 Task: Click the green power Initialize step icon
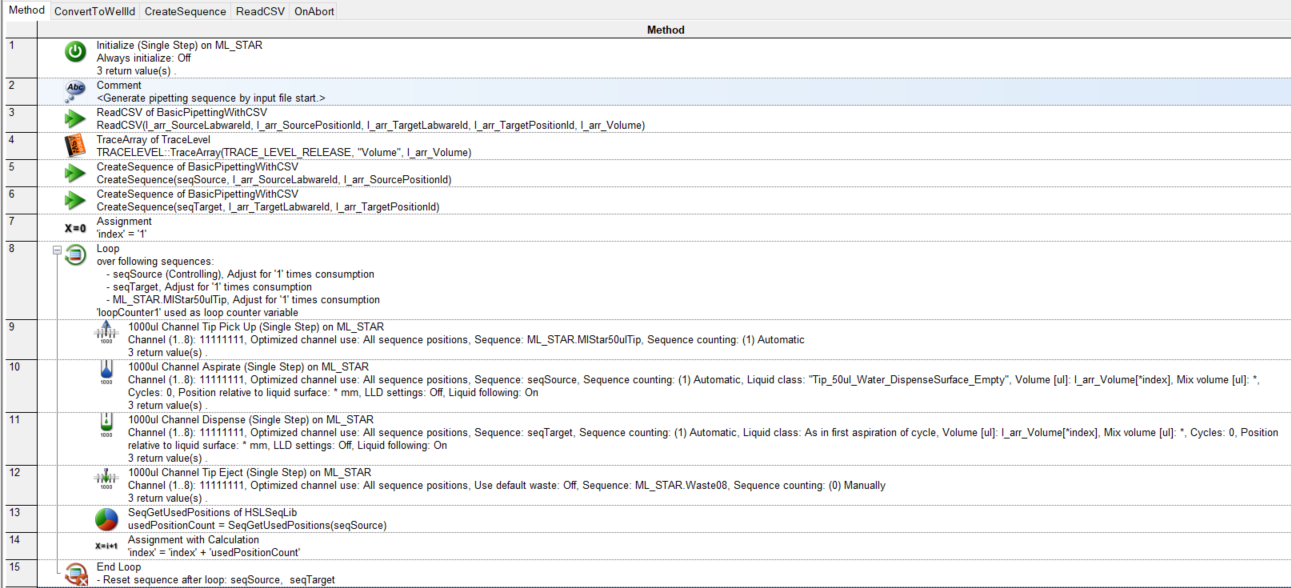coord(76,53)
